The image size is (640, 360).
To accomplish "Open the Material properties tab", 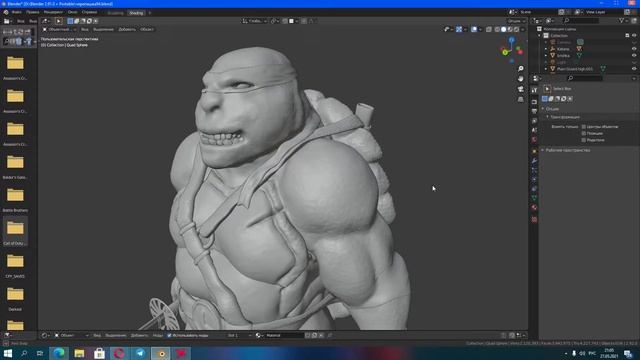I will click(x=534, y=208).
